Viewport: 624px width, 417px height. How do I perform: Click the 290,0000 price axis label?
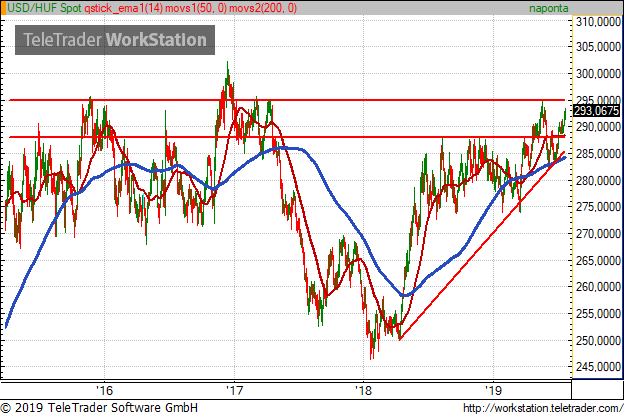(598, 127)
